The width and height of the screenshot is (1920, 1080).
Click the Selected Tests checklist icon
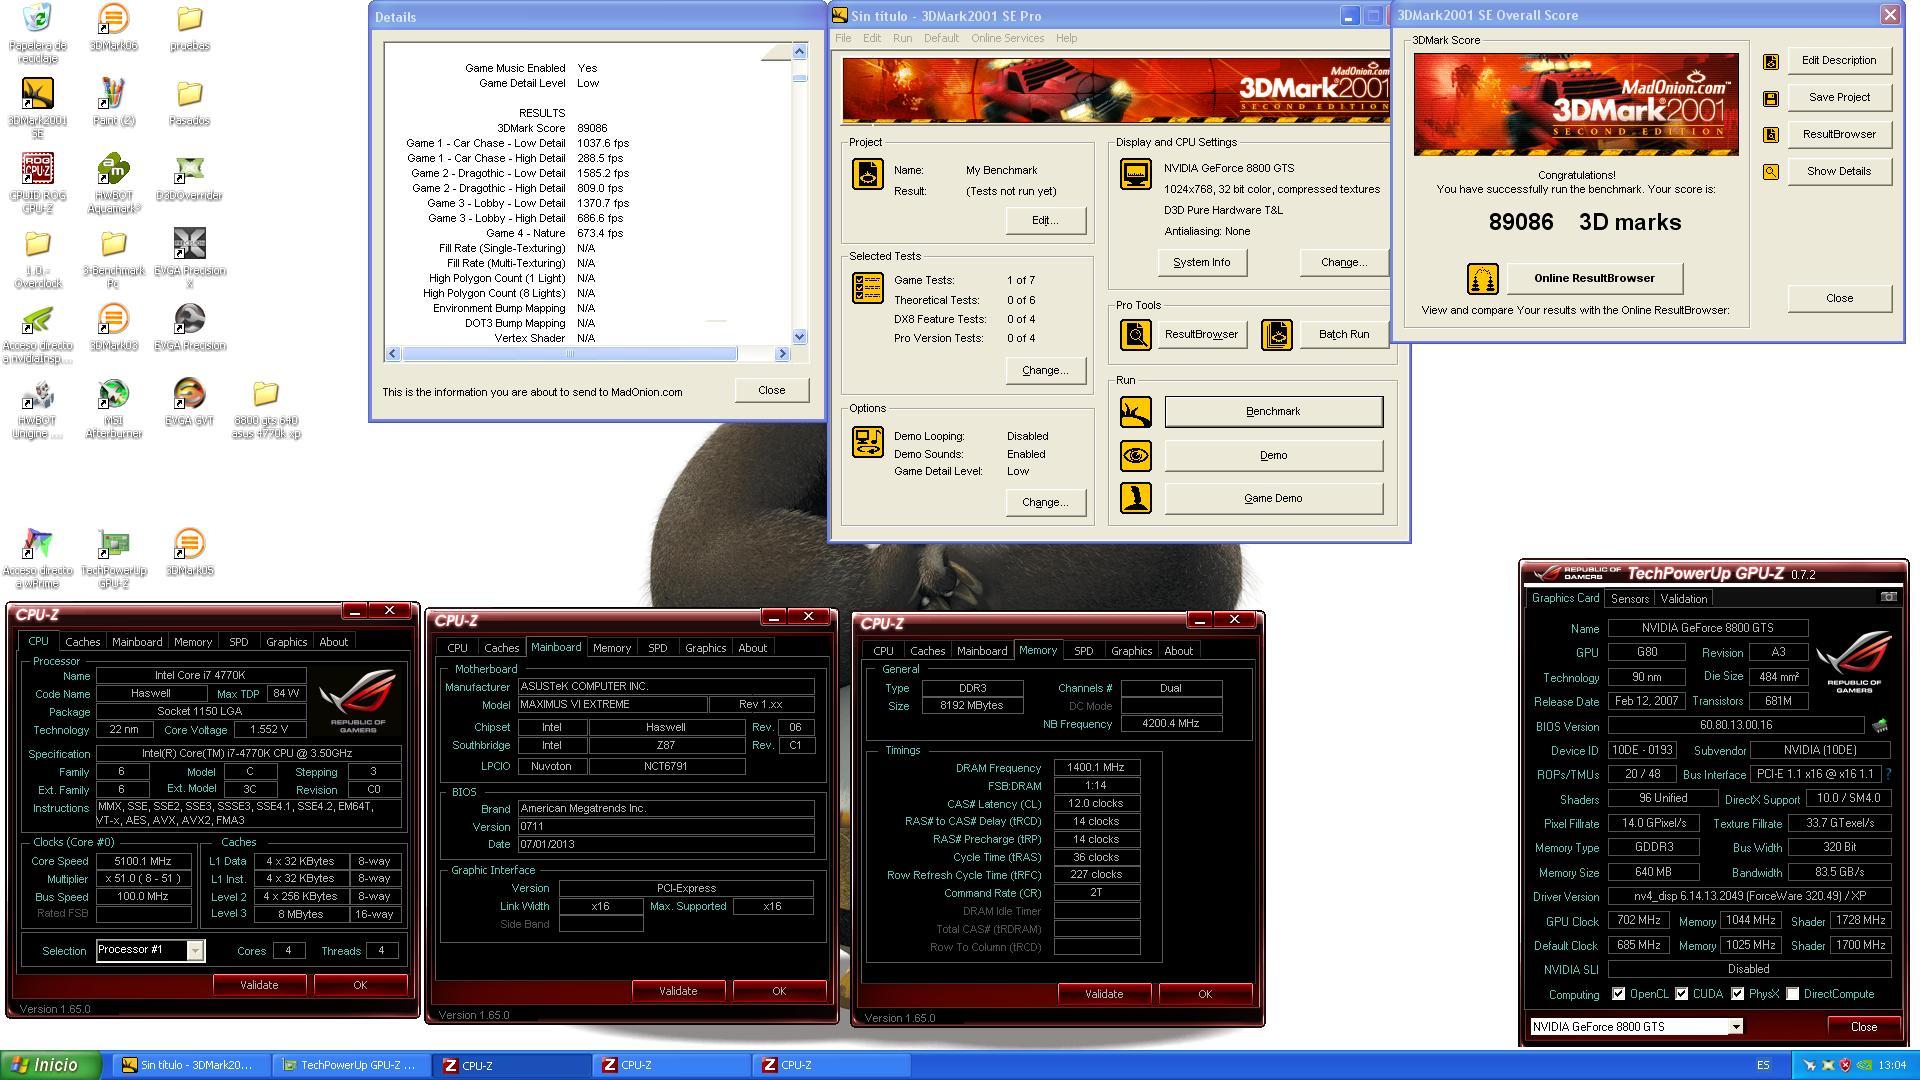coord(867,288)
